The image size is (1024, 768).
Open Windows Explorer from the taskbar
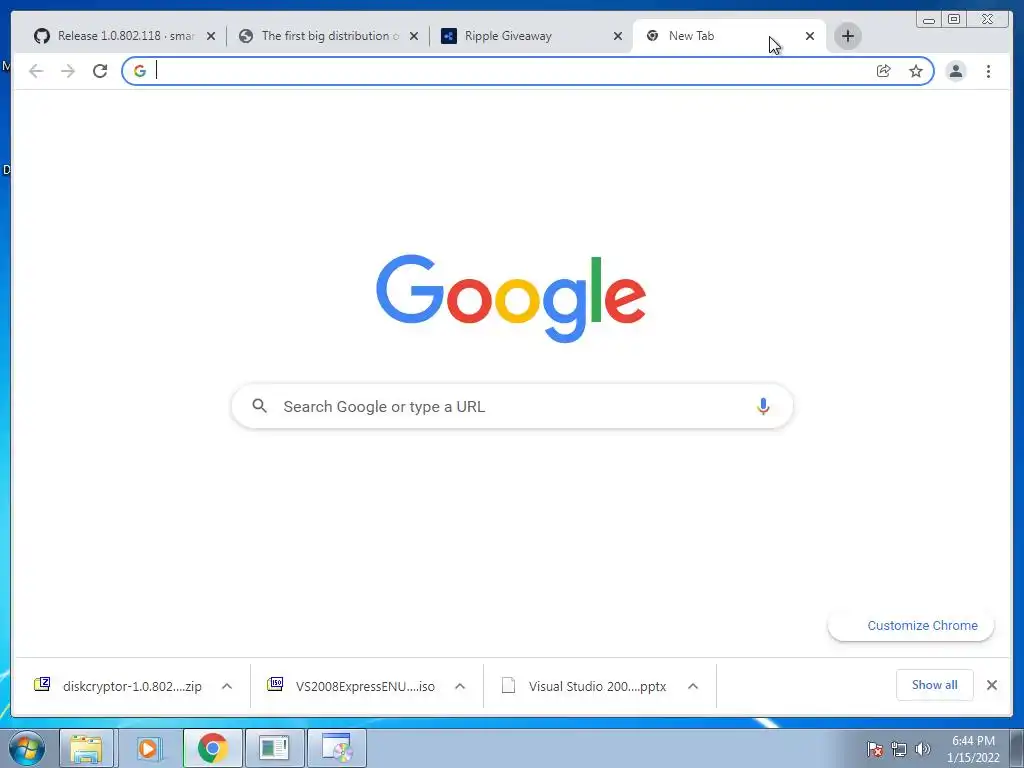pyautogui.click(x=86, y=748)
